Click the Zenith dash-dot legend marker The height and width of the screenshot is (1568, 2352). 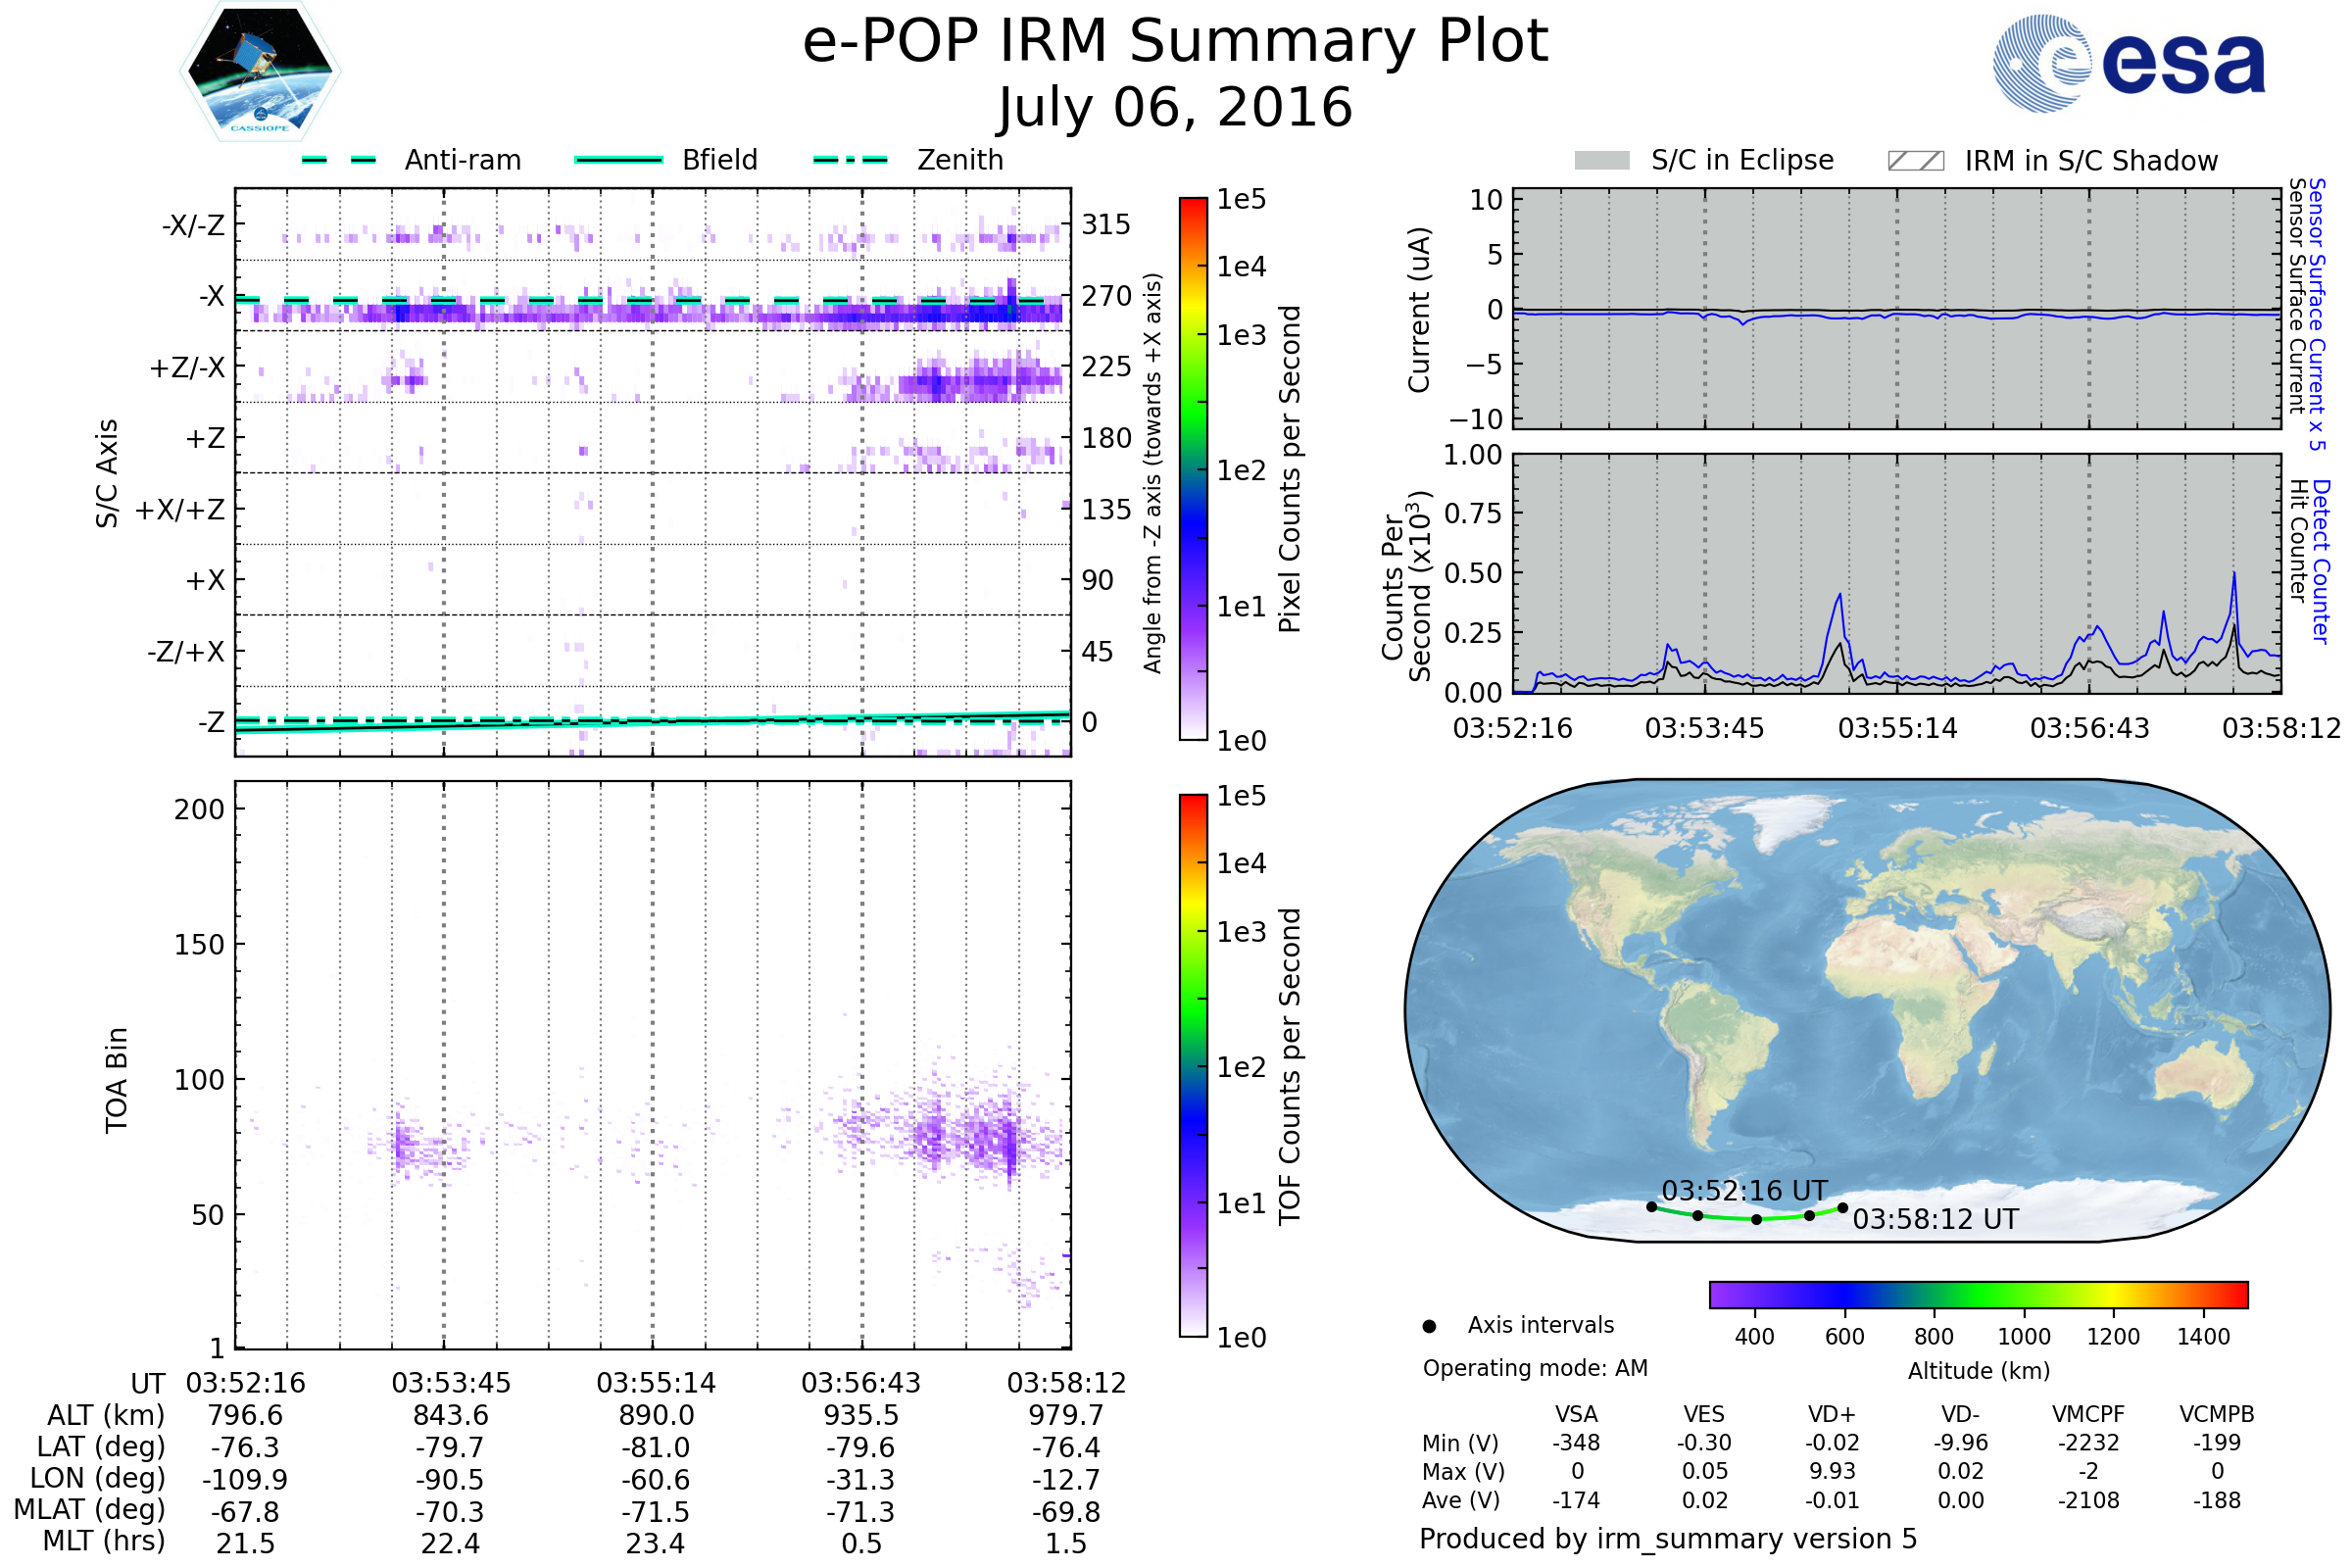point(850,160)
